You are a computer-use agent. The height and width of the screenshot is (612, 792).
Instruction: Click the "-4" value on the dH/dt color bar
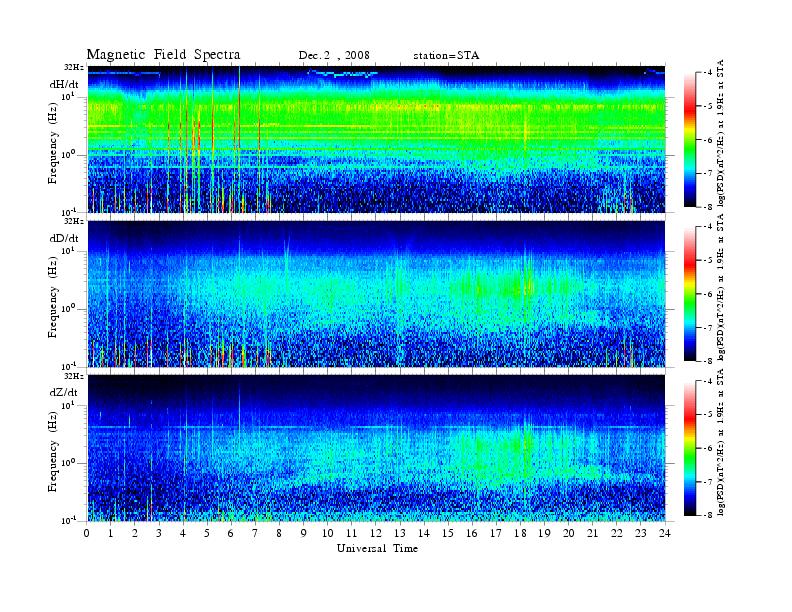click(709, 73)
